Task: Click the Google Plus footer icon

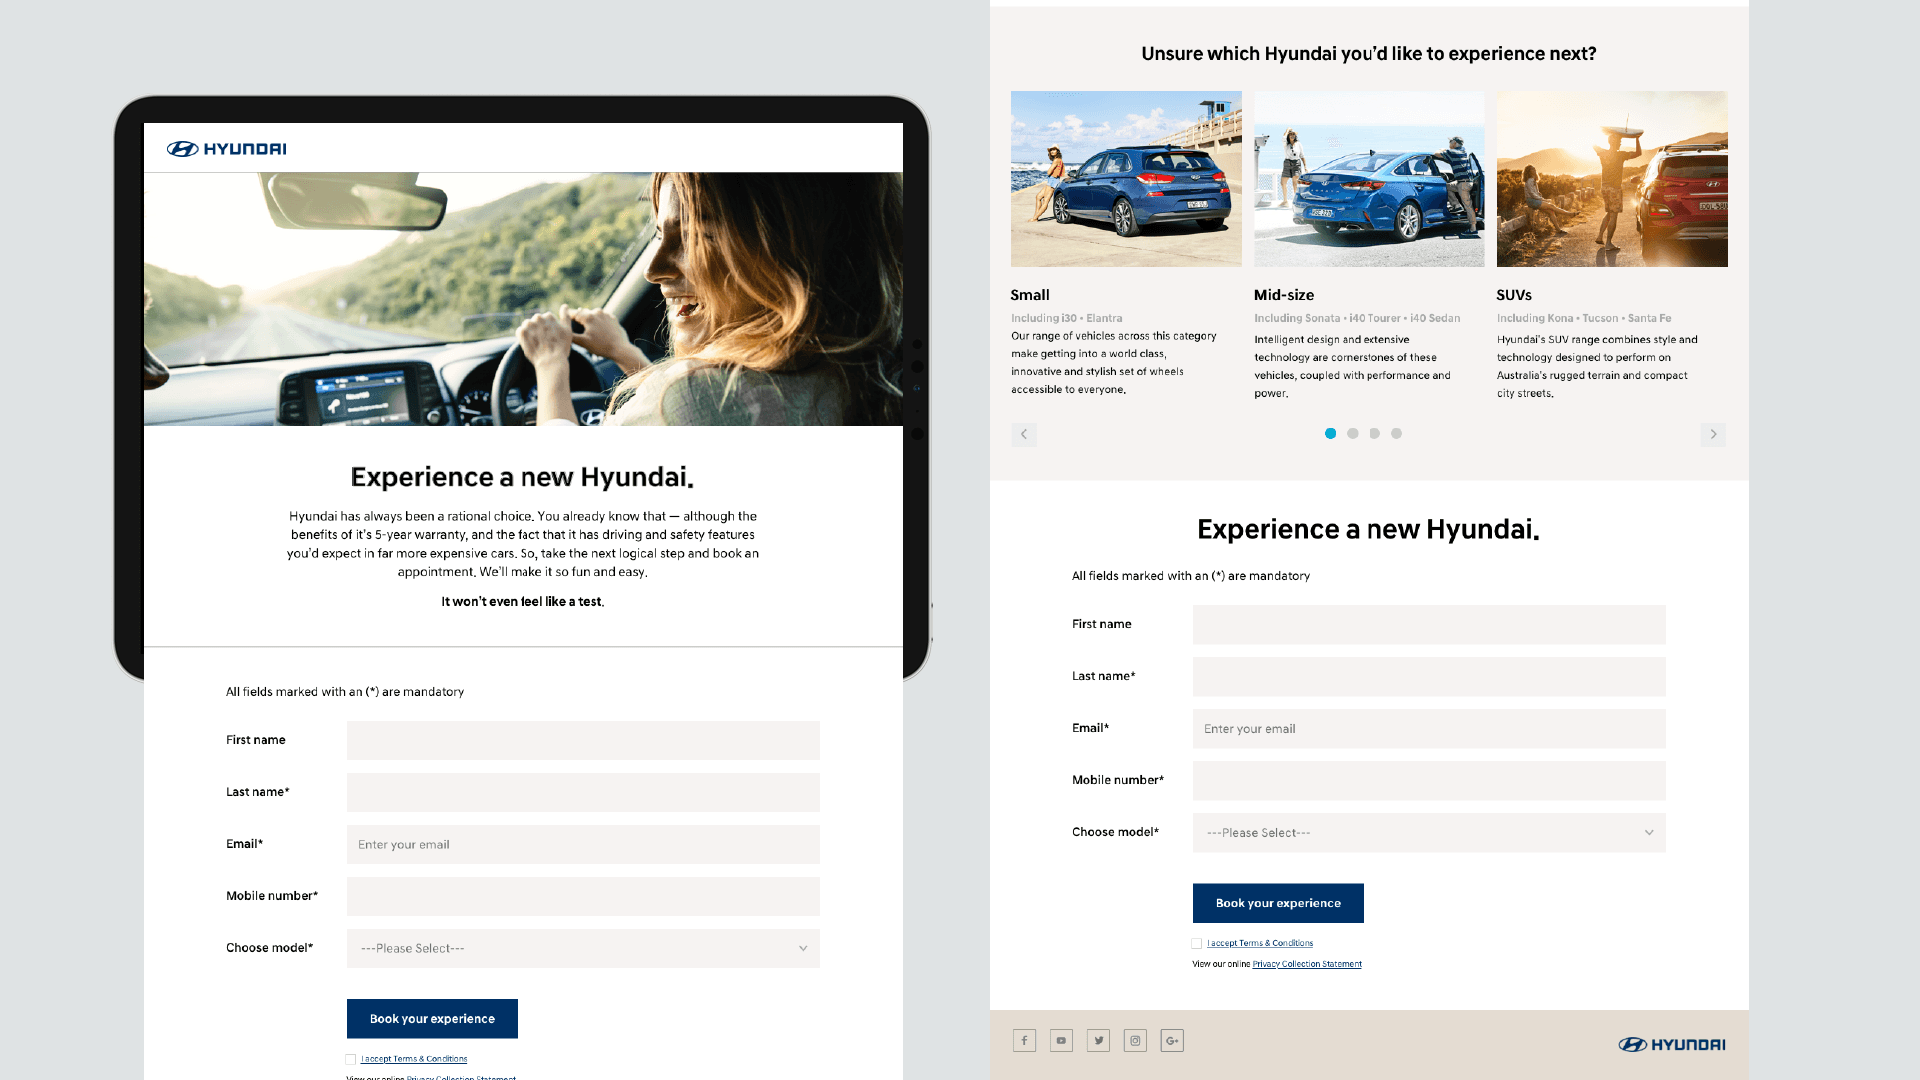Action: (1172, 1041)
